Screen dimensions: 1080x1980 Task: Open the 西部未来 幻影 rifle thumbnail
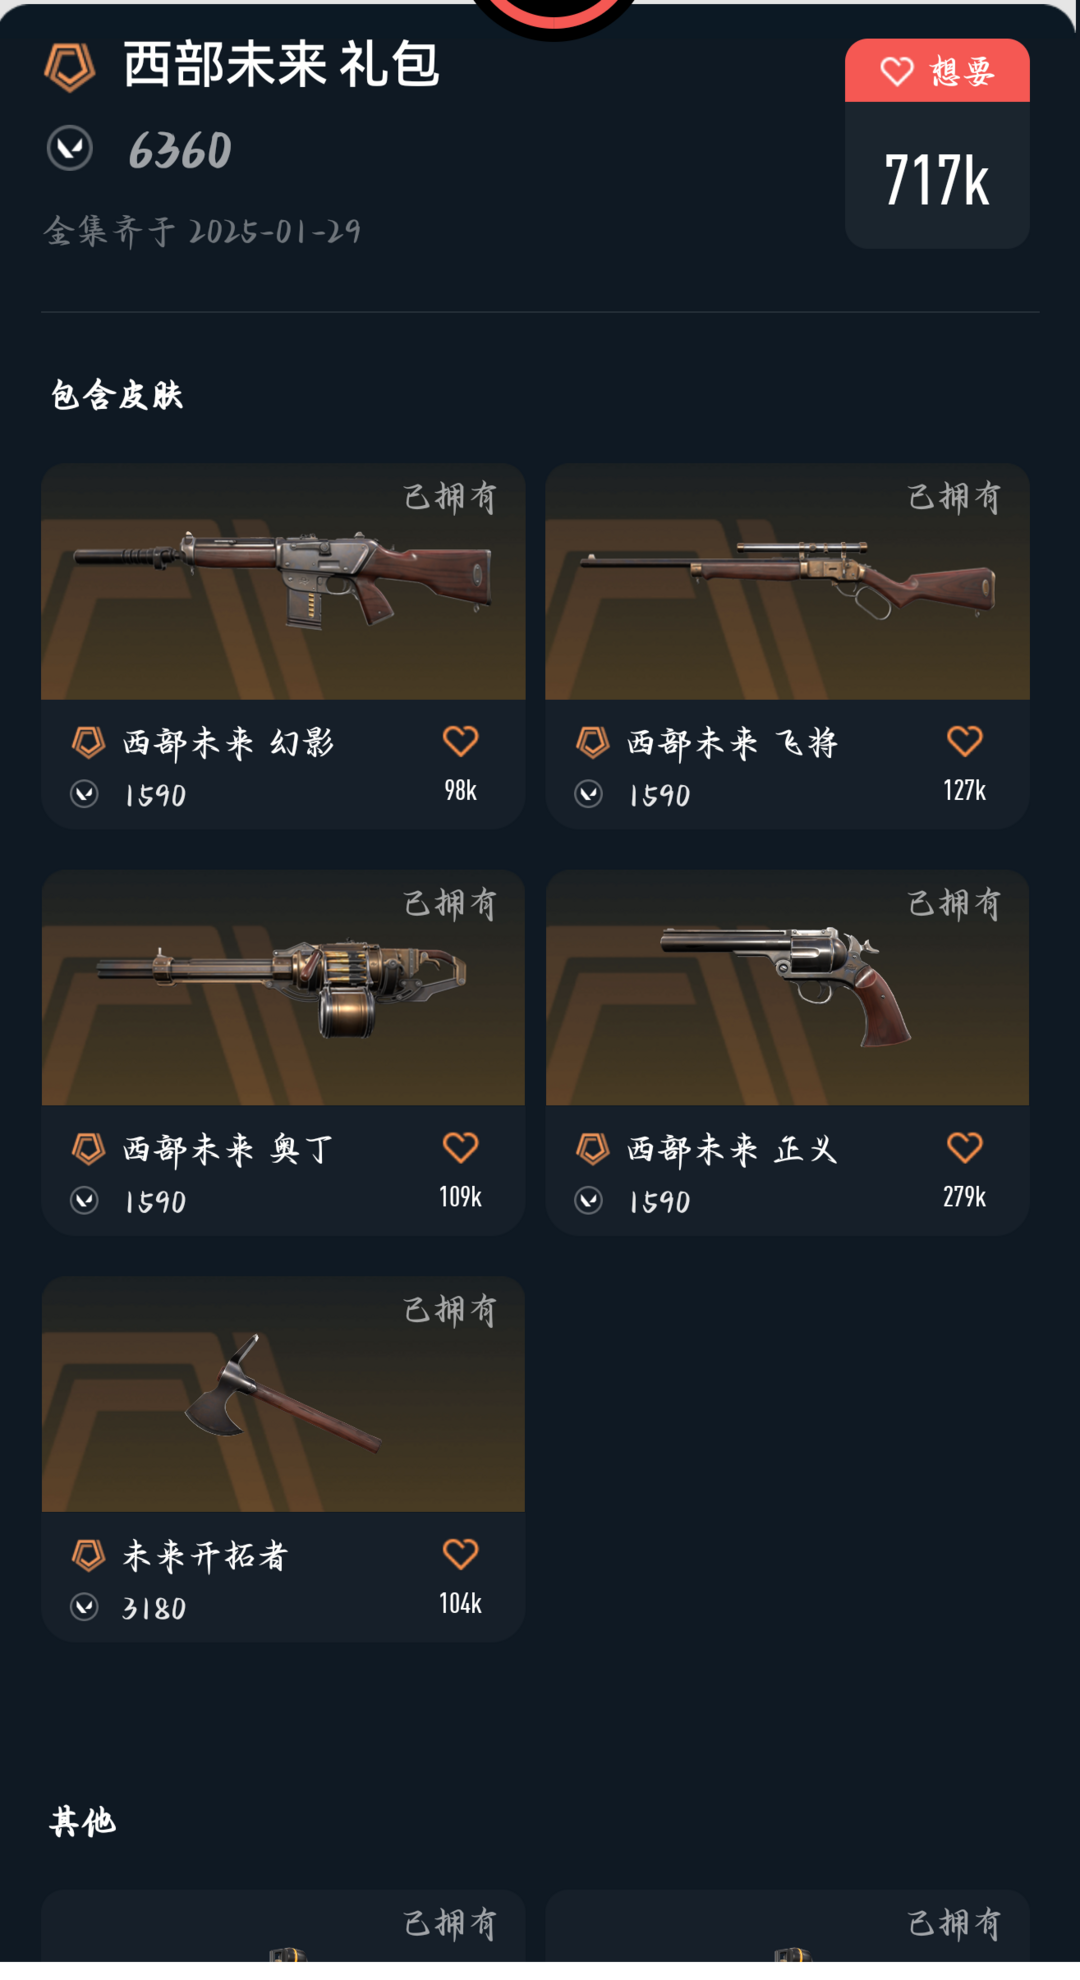[x=283, y=582]
